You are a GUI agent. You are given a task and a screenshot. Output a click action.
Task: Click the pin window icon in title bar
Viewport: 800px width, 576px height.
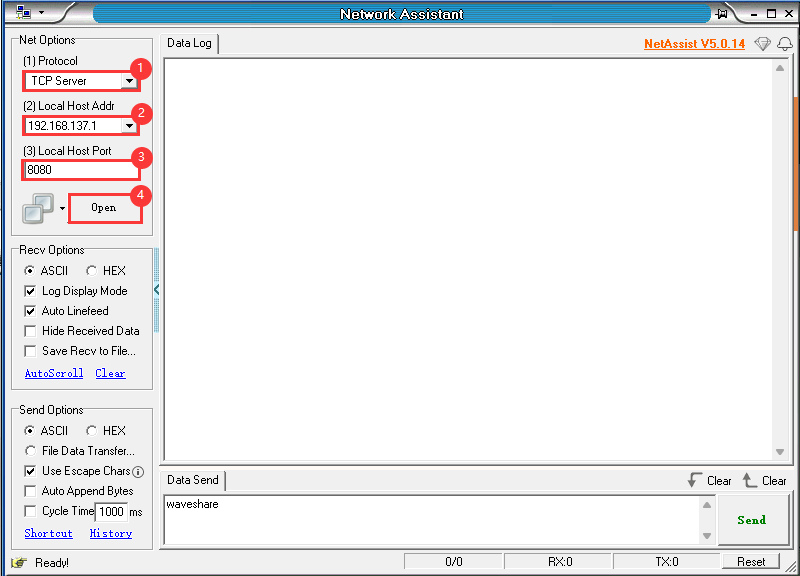722,14
